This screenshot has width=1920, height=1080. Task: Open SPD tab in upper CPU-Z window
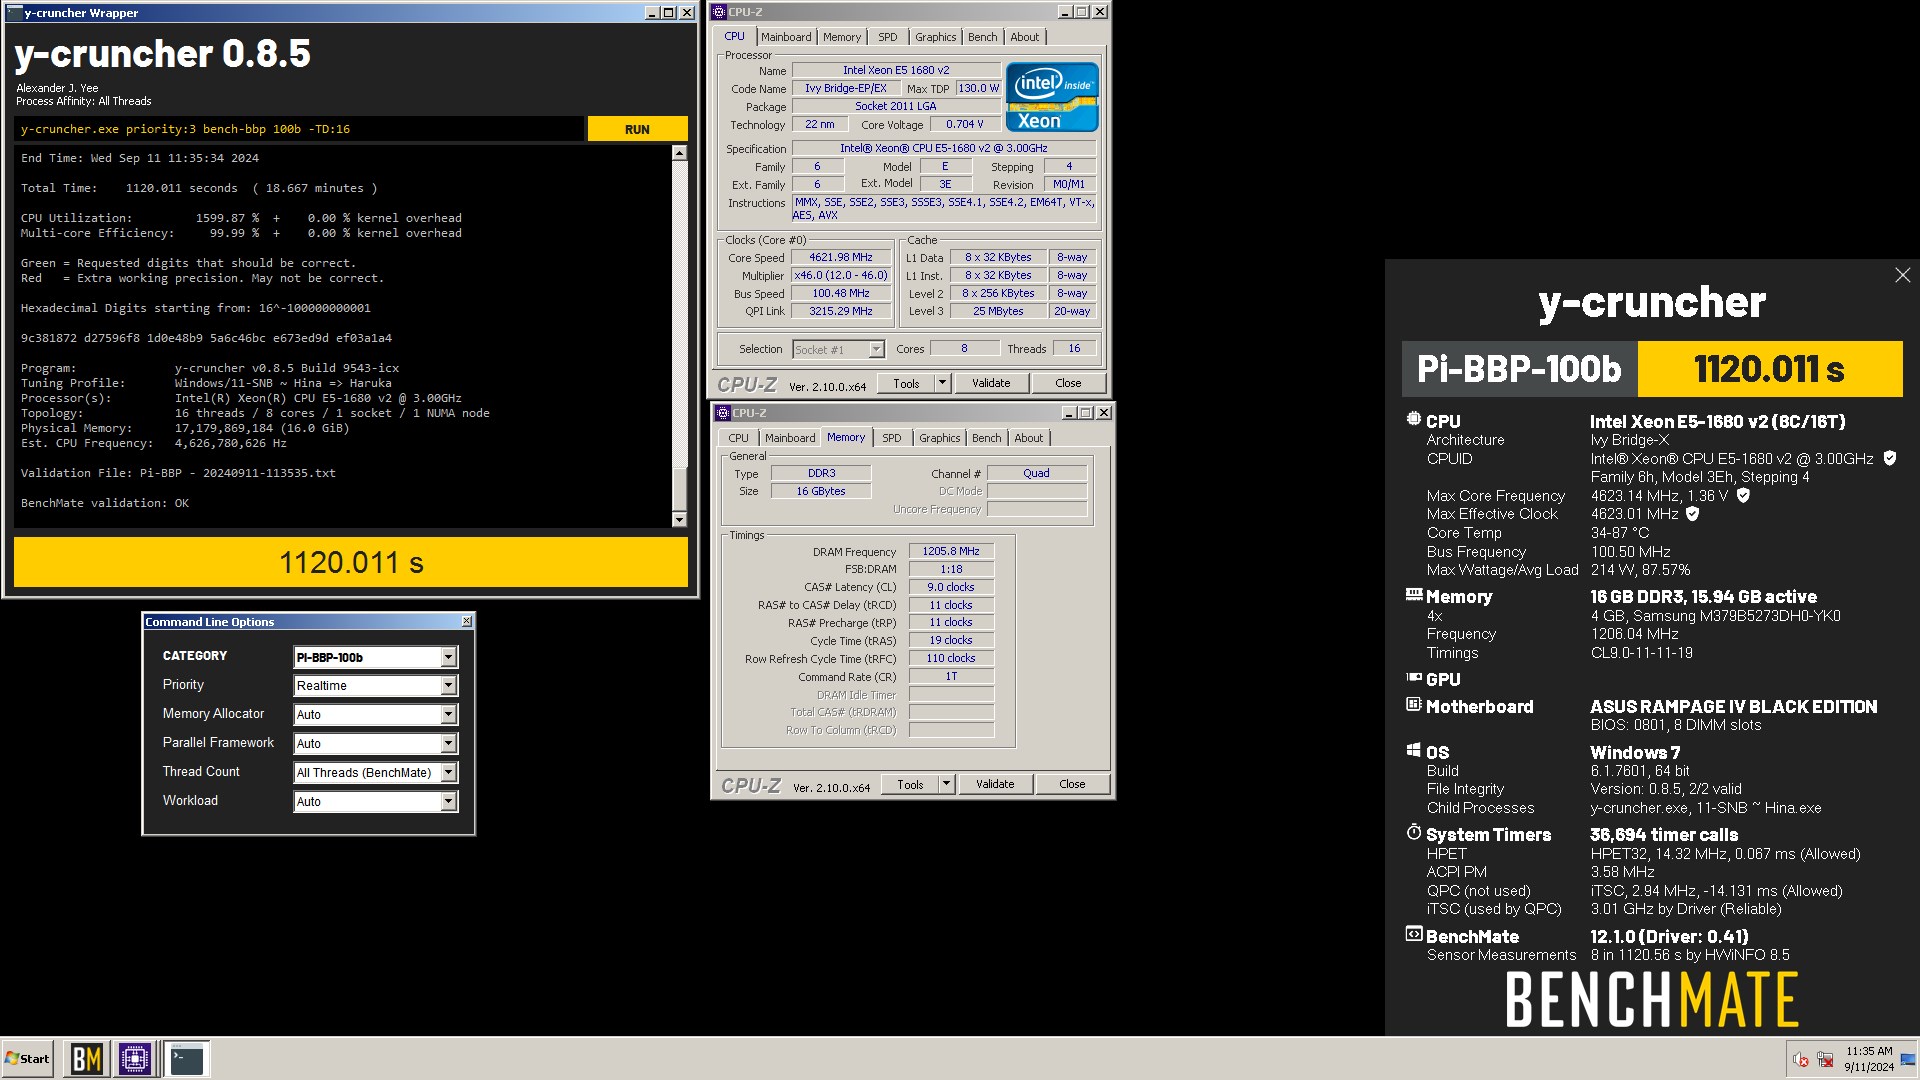tap(887, 37)
